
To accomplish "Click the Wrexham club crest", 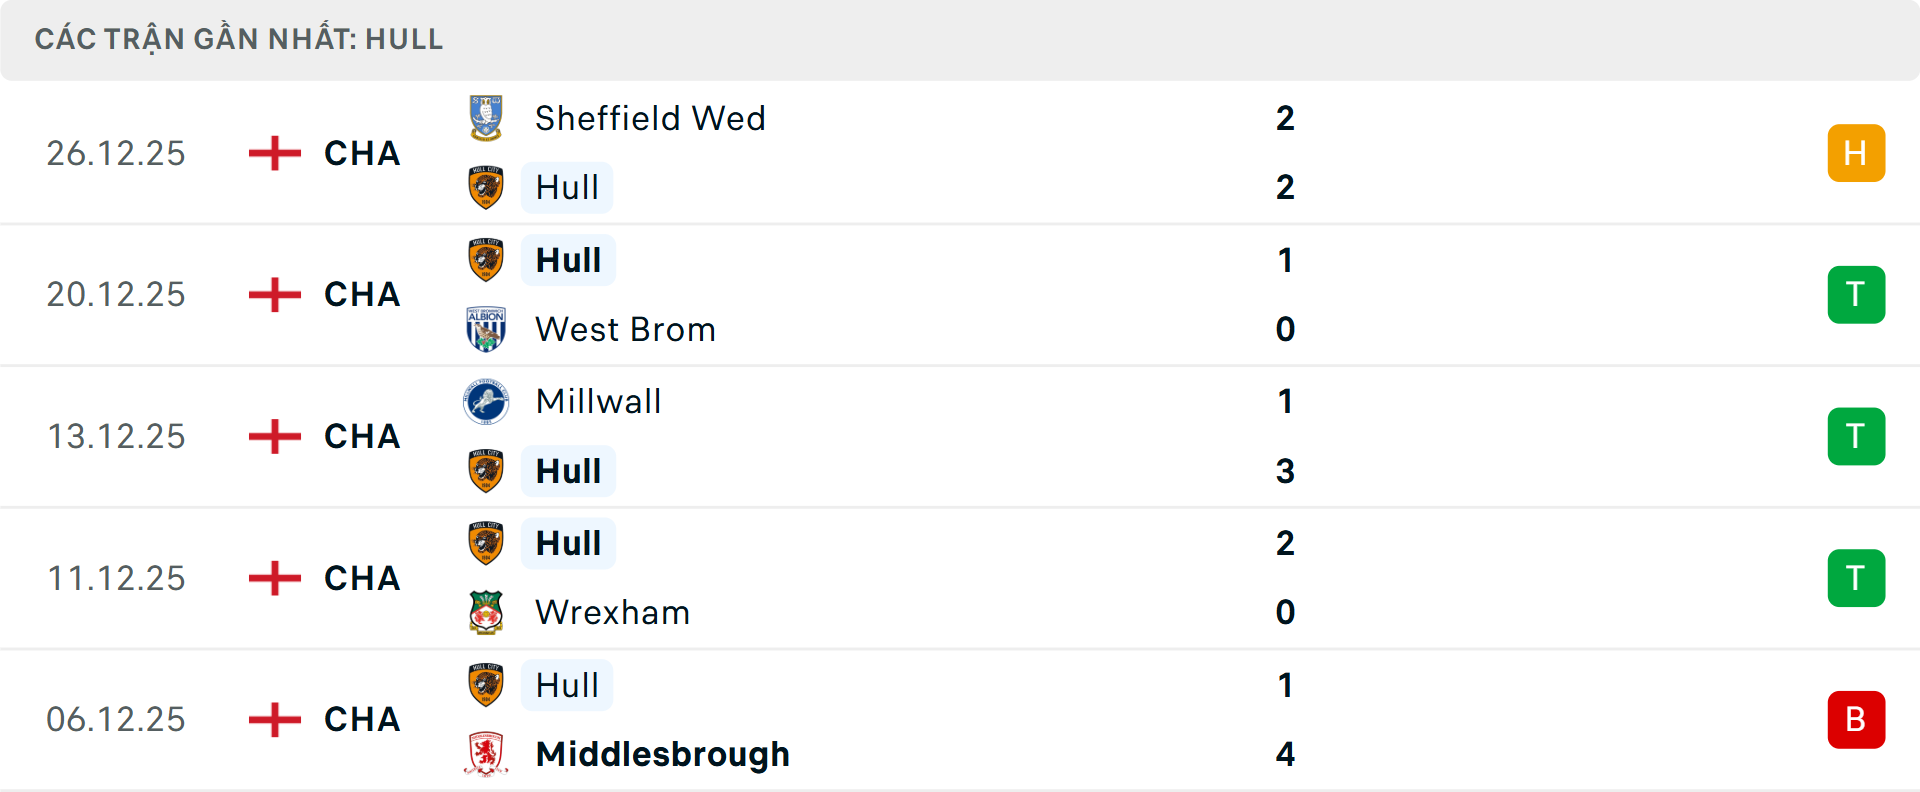I will 487,612.
